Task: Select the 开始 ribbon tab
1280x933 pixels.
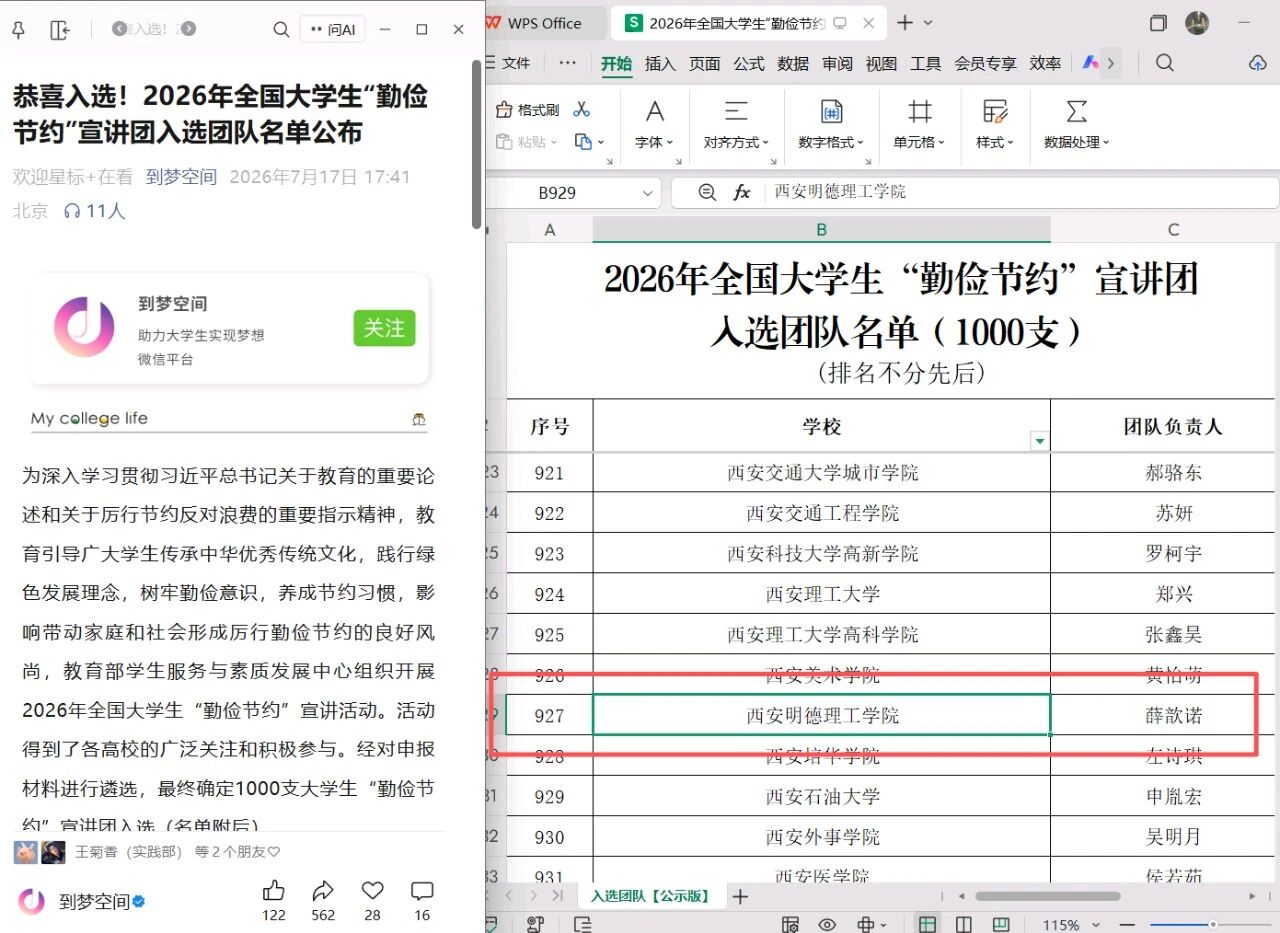Action: (x=616, y=64)
